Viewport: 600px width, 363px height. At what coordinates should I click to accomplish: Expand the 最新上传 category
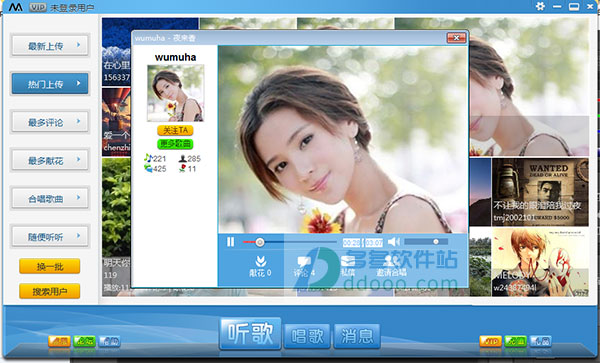50,46
